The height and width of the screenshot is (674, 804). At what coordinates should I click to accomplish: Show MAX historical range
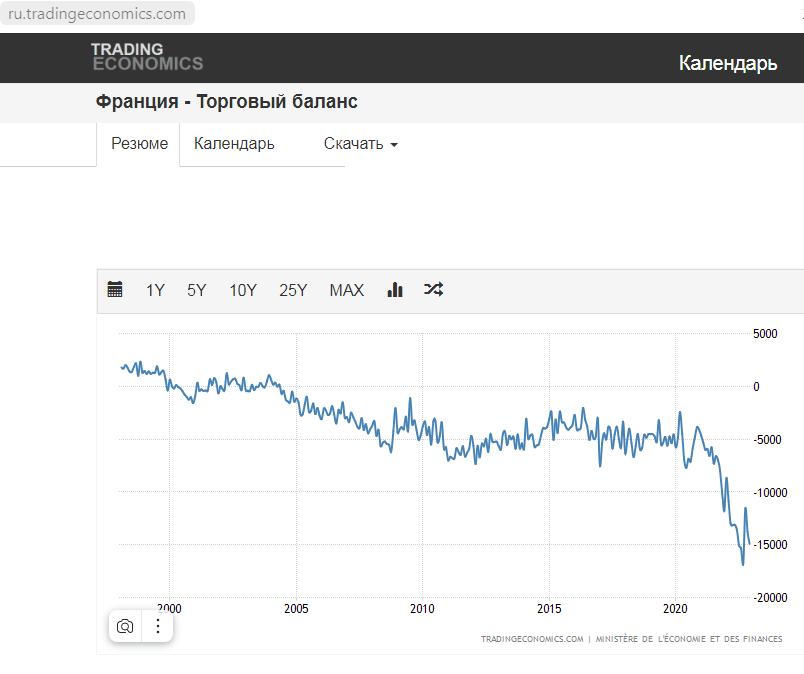point(347,290)
